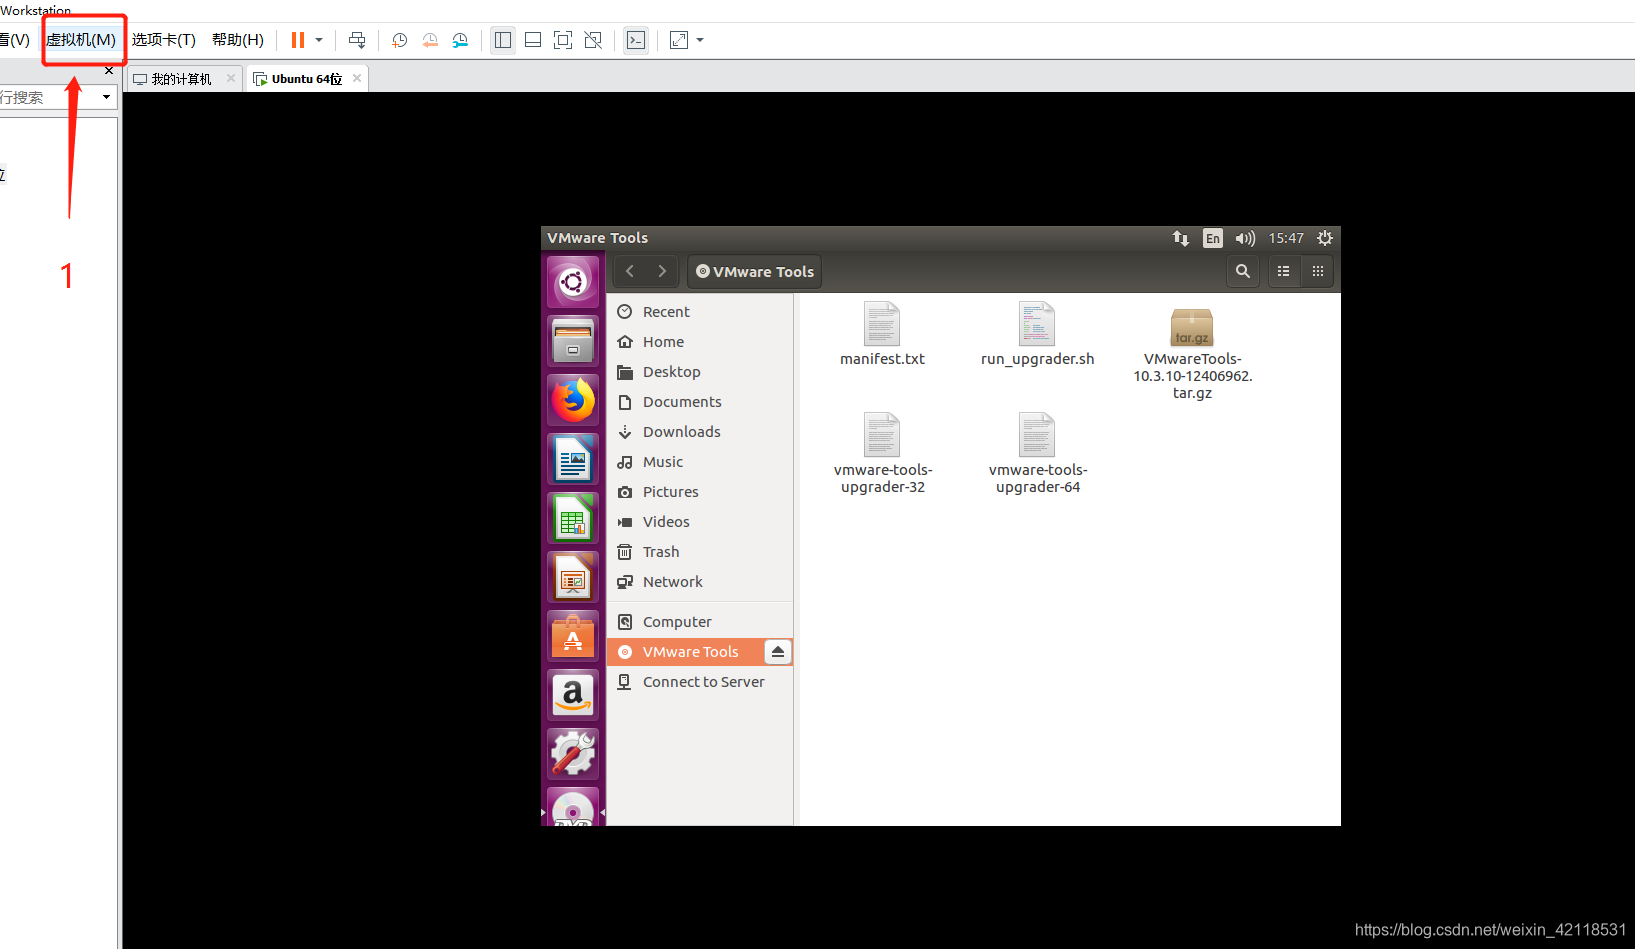
Task: Open the session power gear menu
Action: (1325, 238)
